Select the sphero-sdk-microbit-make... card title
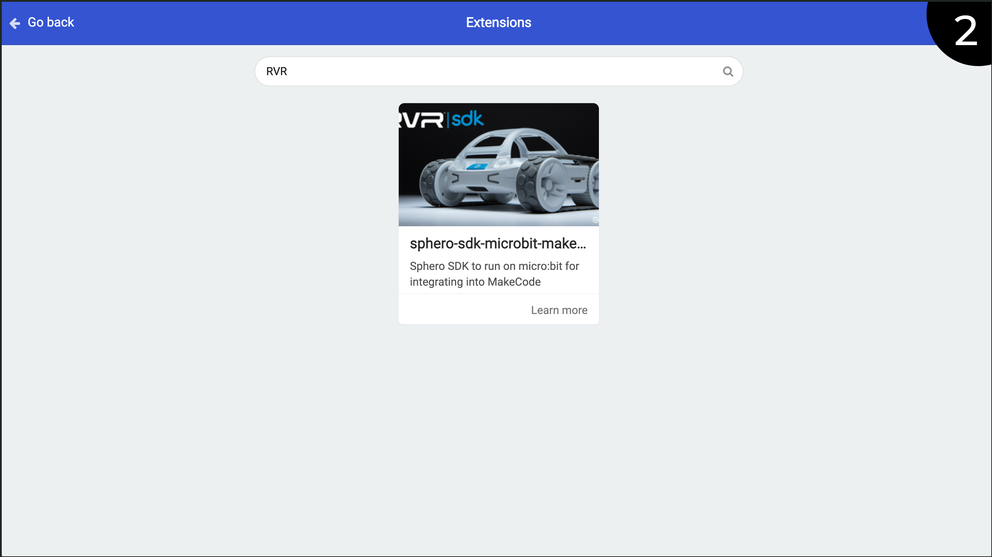This screenshot has width=992, height=557. point(498,243)
